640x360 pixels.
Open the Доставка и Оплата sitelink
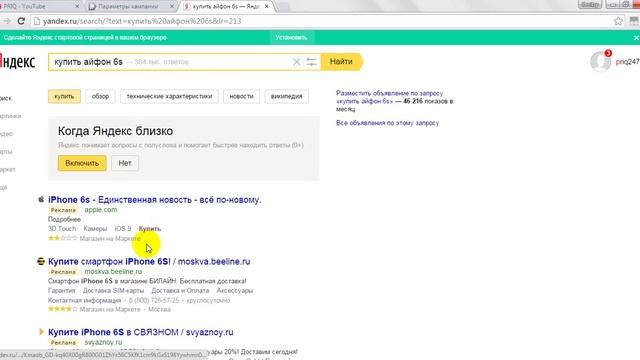coord(180,291)
